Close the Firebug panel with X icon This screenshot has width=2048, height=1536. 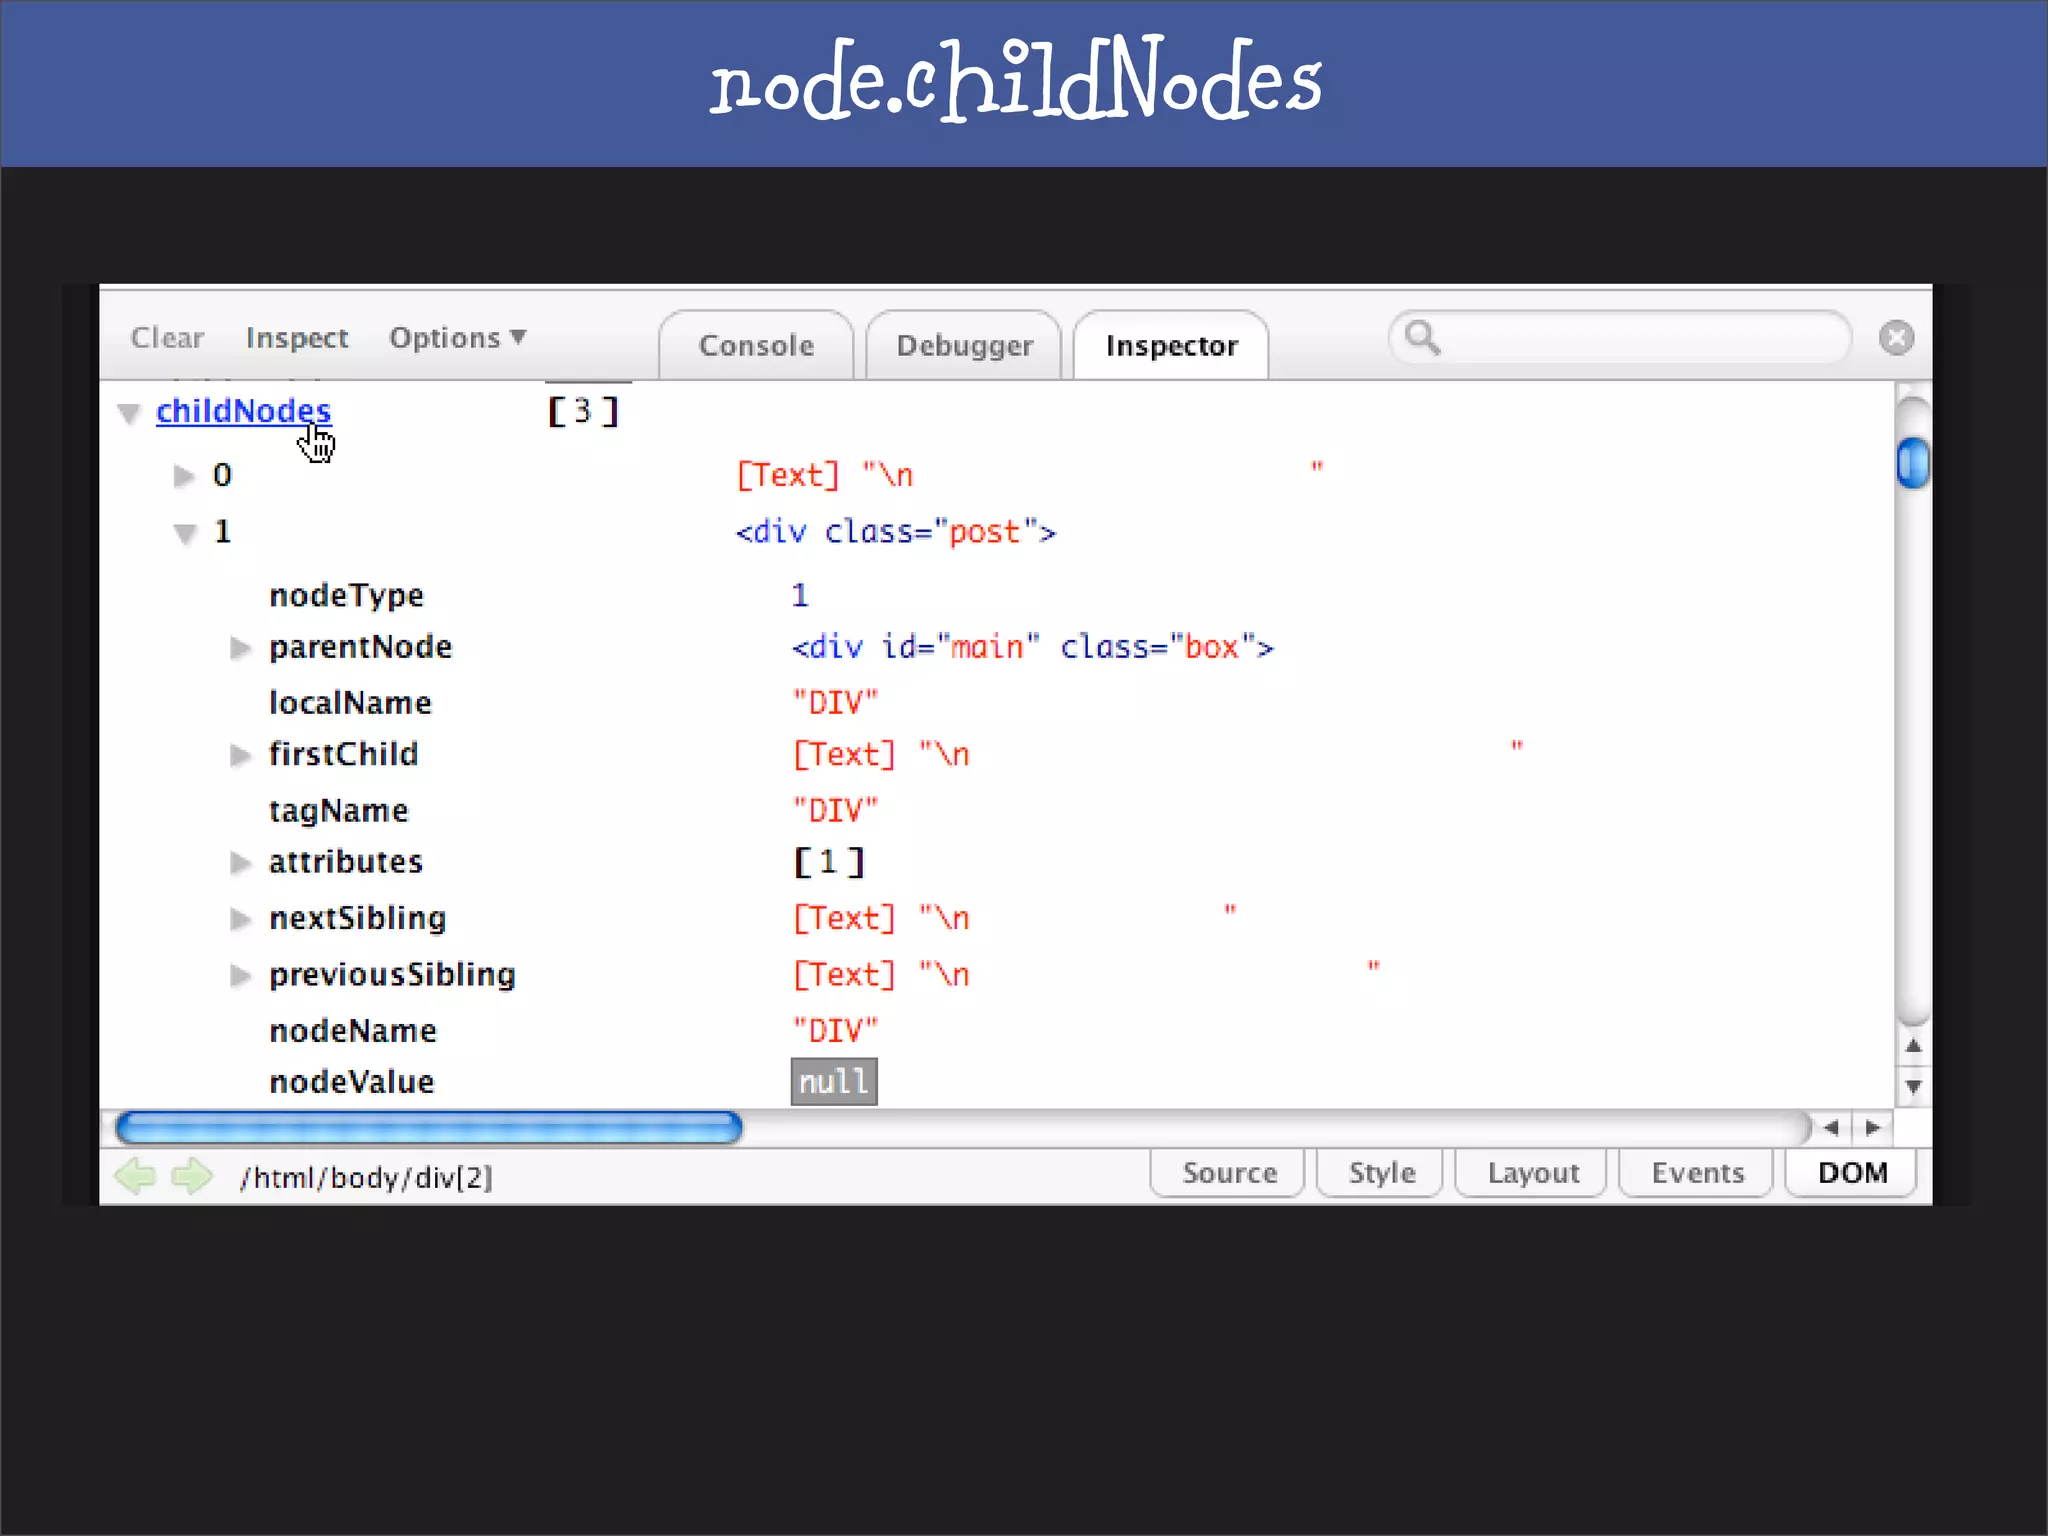(x=1896, y=338)
